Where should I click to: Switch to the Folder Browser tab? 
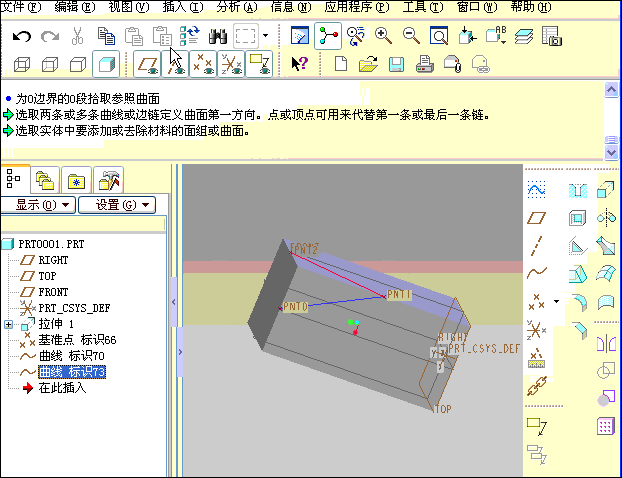pos(45,181)
